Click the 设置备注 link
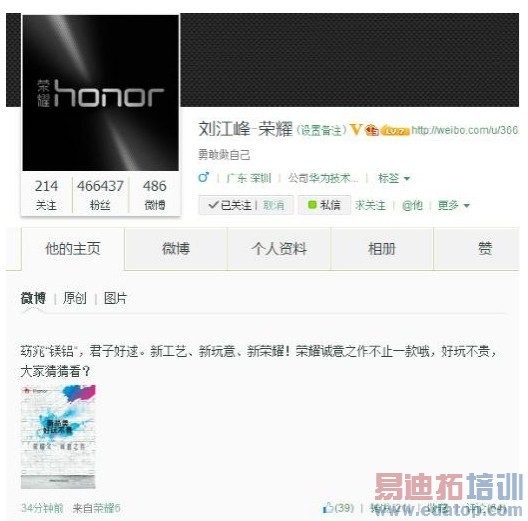The height and width of the screenshot is (521, 528). [321, 130]
